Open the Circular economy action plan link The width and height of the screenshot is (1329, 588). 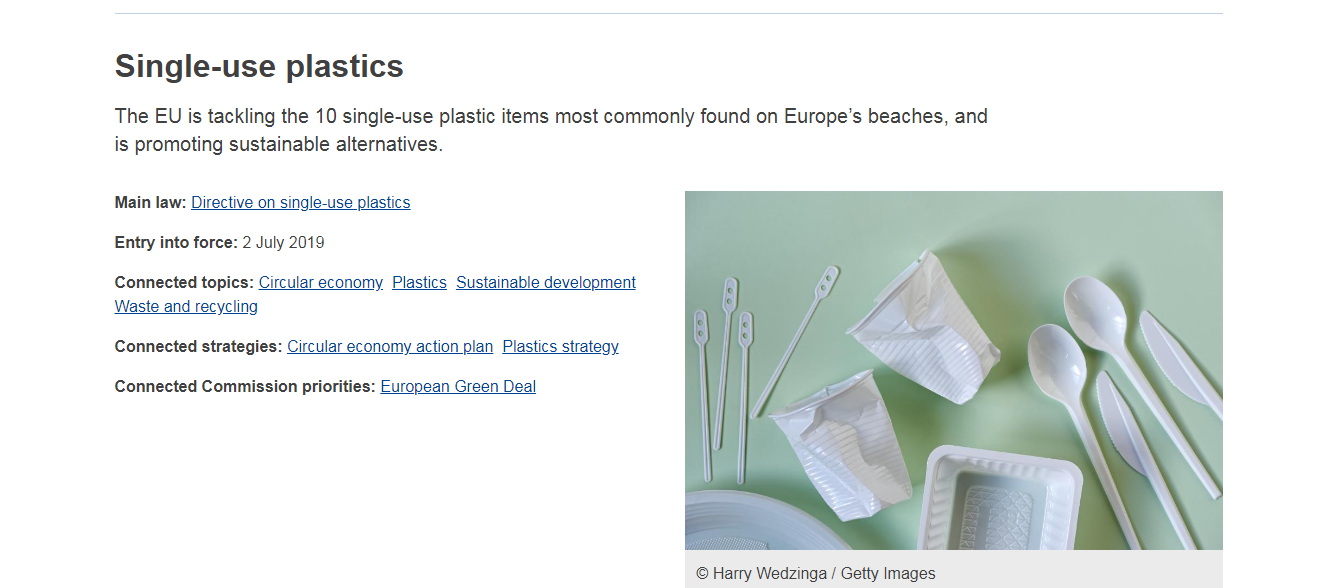(x=389, y=347)
